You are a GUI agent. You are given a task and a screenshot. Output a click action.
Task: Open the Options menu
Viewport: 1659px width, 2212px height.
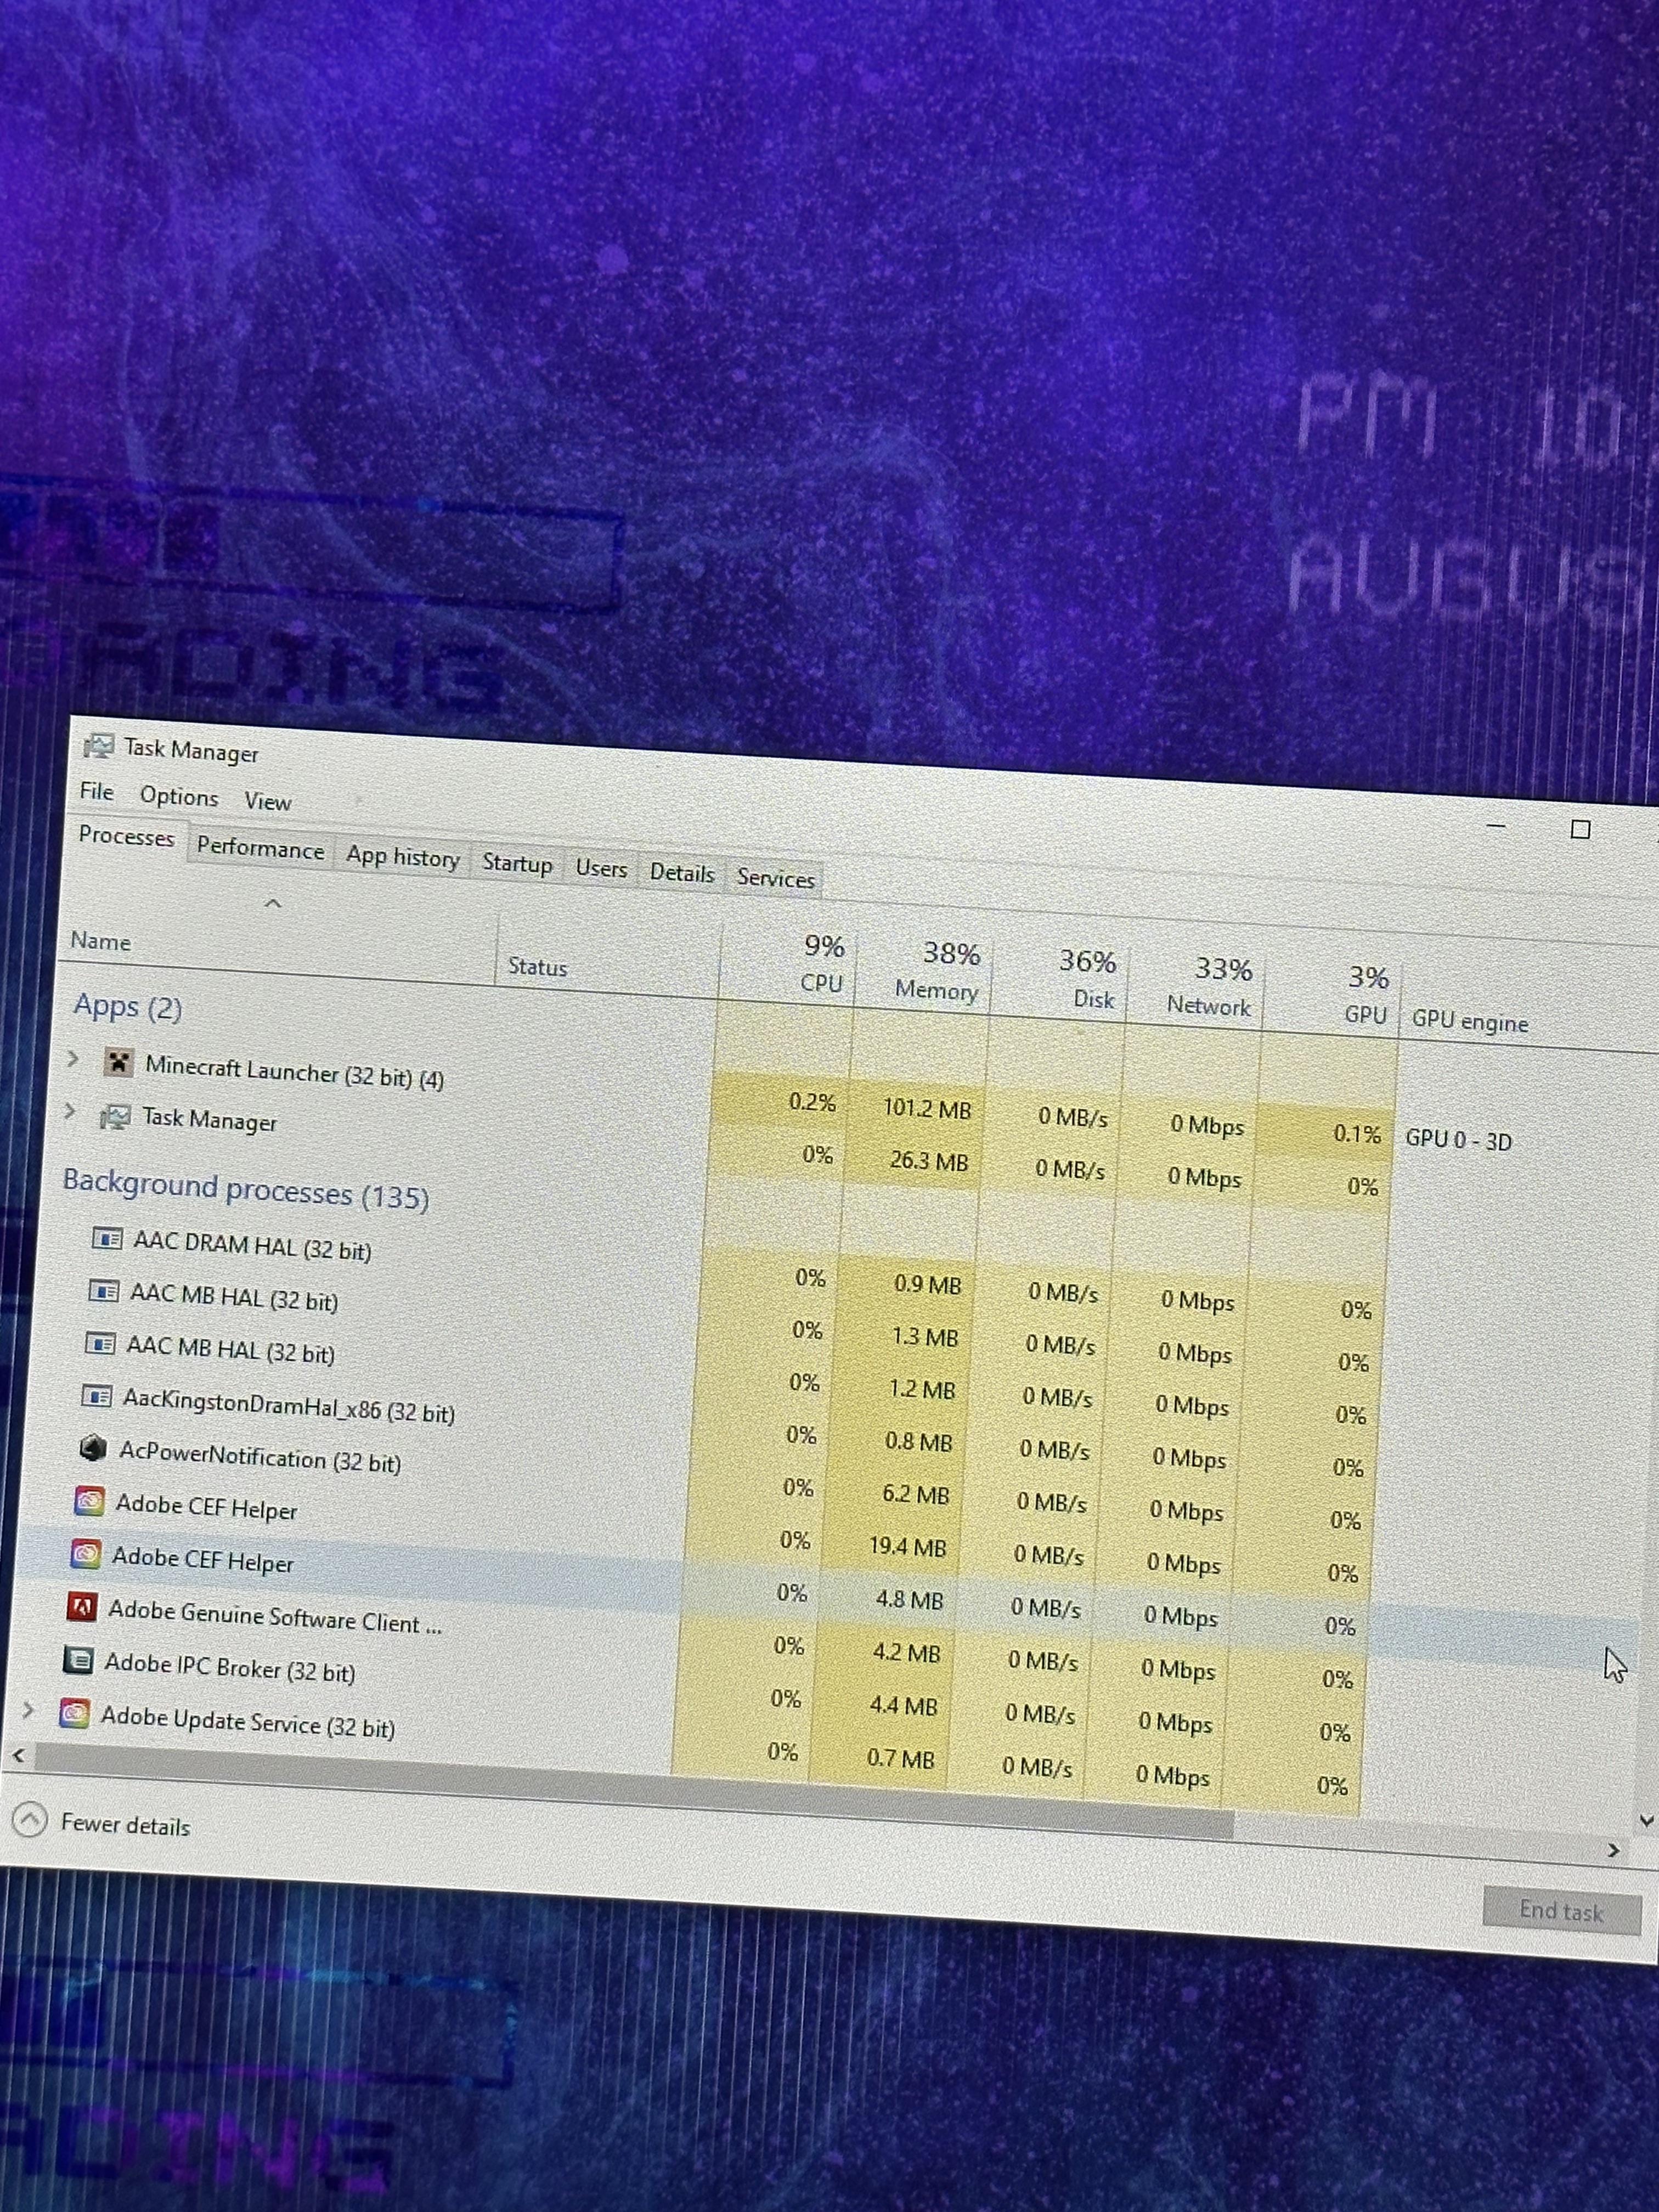click(x=180, y=797)
